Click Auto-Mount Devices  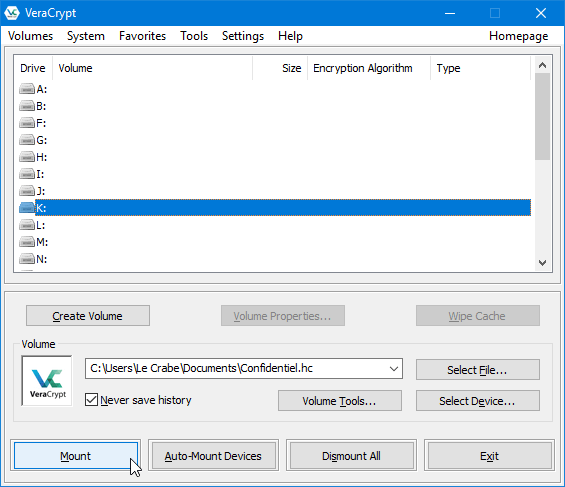(213, 456)
